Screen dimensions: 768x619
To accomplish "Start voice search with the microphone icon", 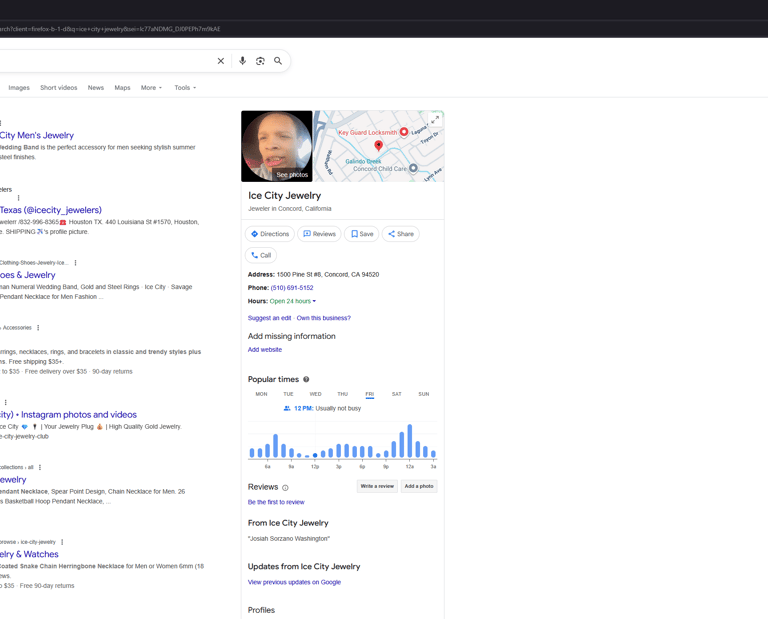I will [x=242, y=61].
